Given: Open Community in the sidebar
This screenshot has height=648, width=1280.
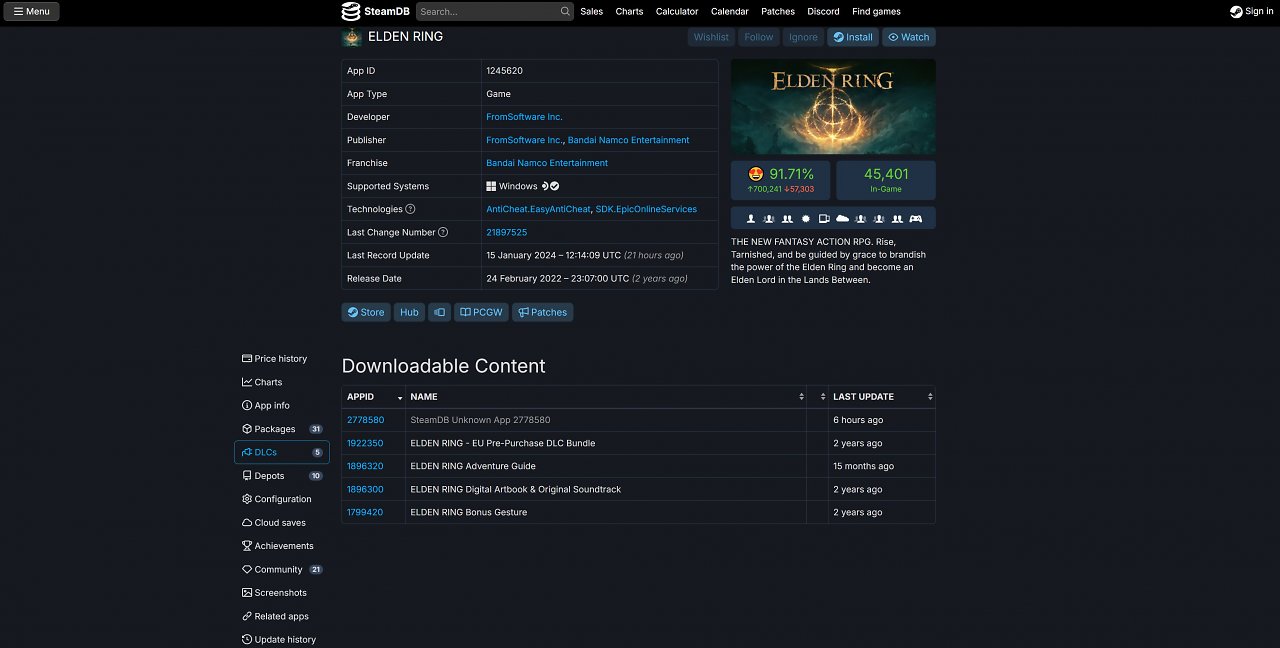Looking at the screenshot, I should pyautogui.click(x=282, y=569).
